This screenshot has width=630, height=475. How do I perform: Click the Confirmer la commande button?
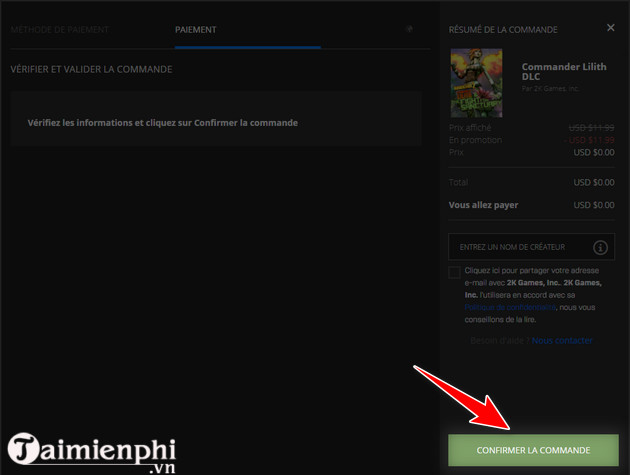coord(533,450)
